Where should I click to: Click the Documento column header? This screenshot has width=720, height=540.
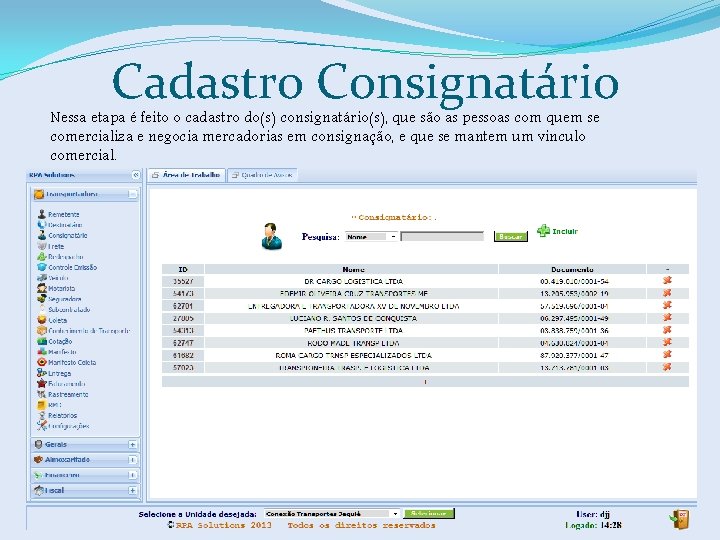pos(573,270)
